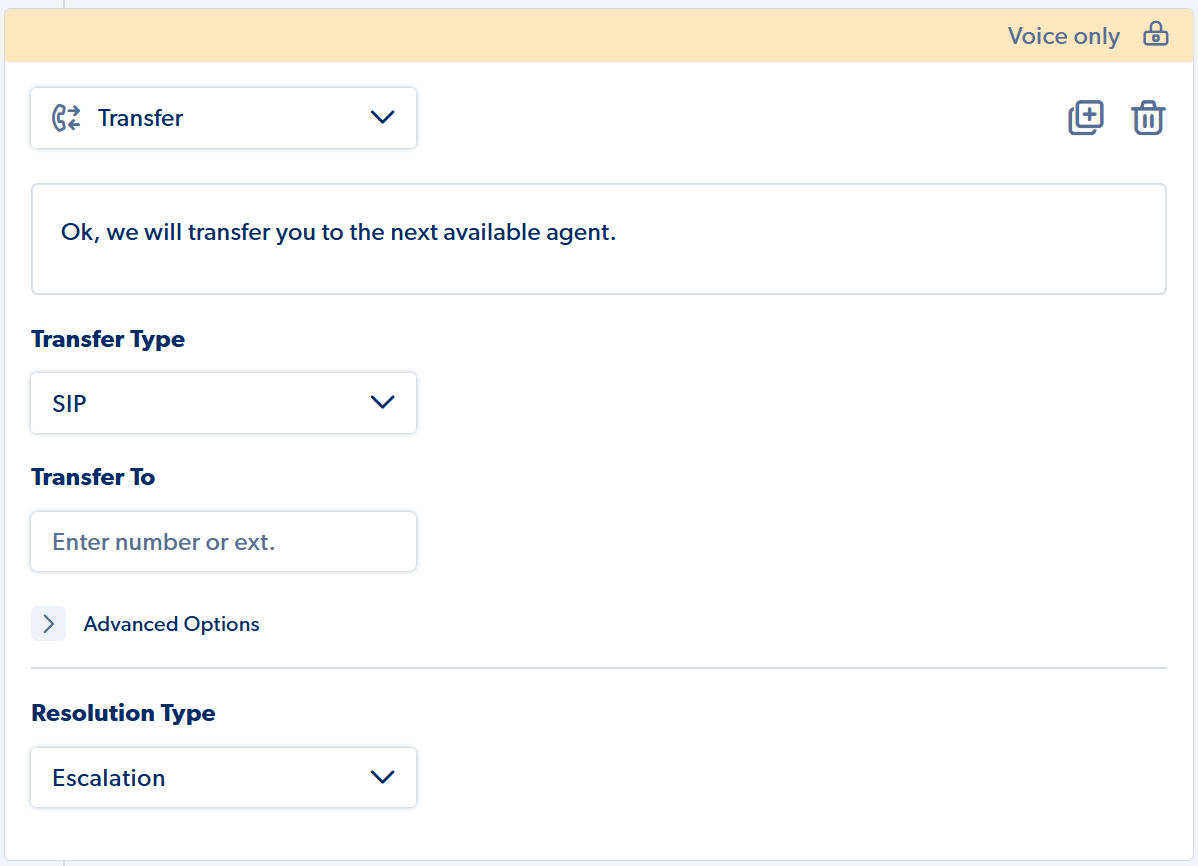1198x866 pixels.
Task: Click the transfer message text box
Action: coord(598,238)
